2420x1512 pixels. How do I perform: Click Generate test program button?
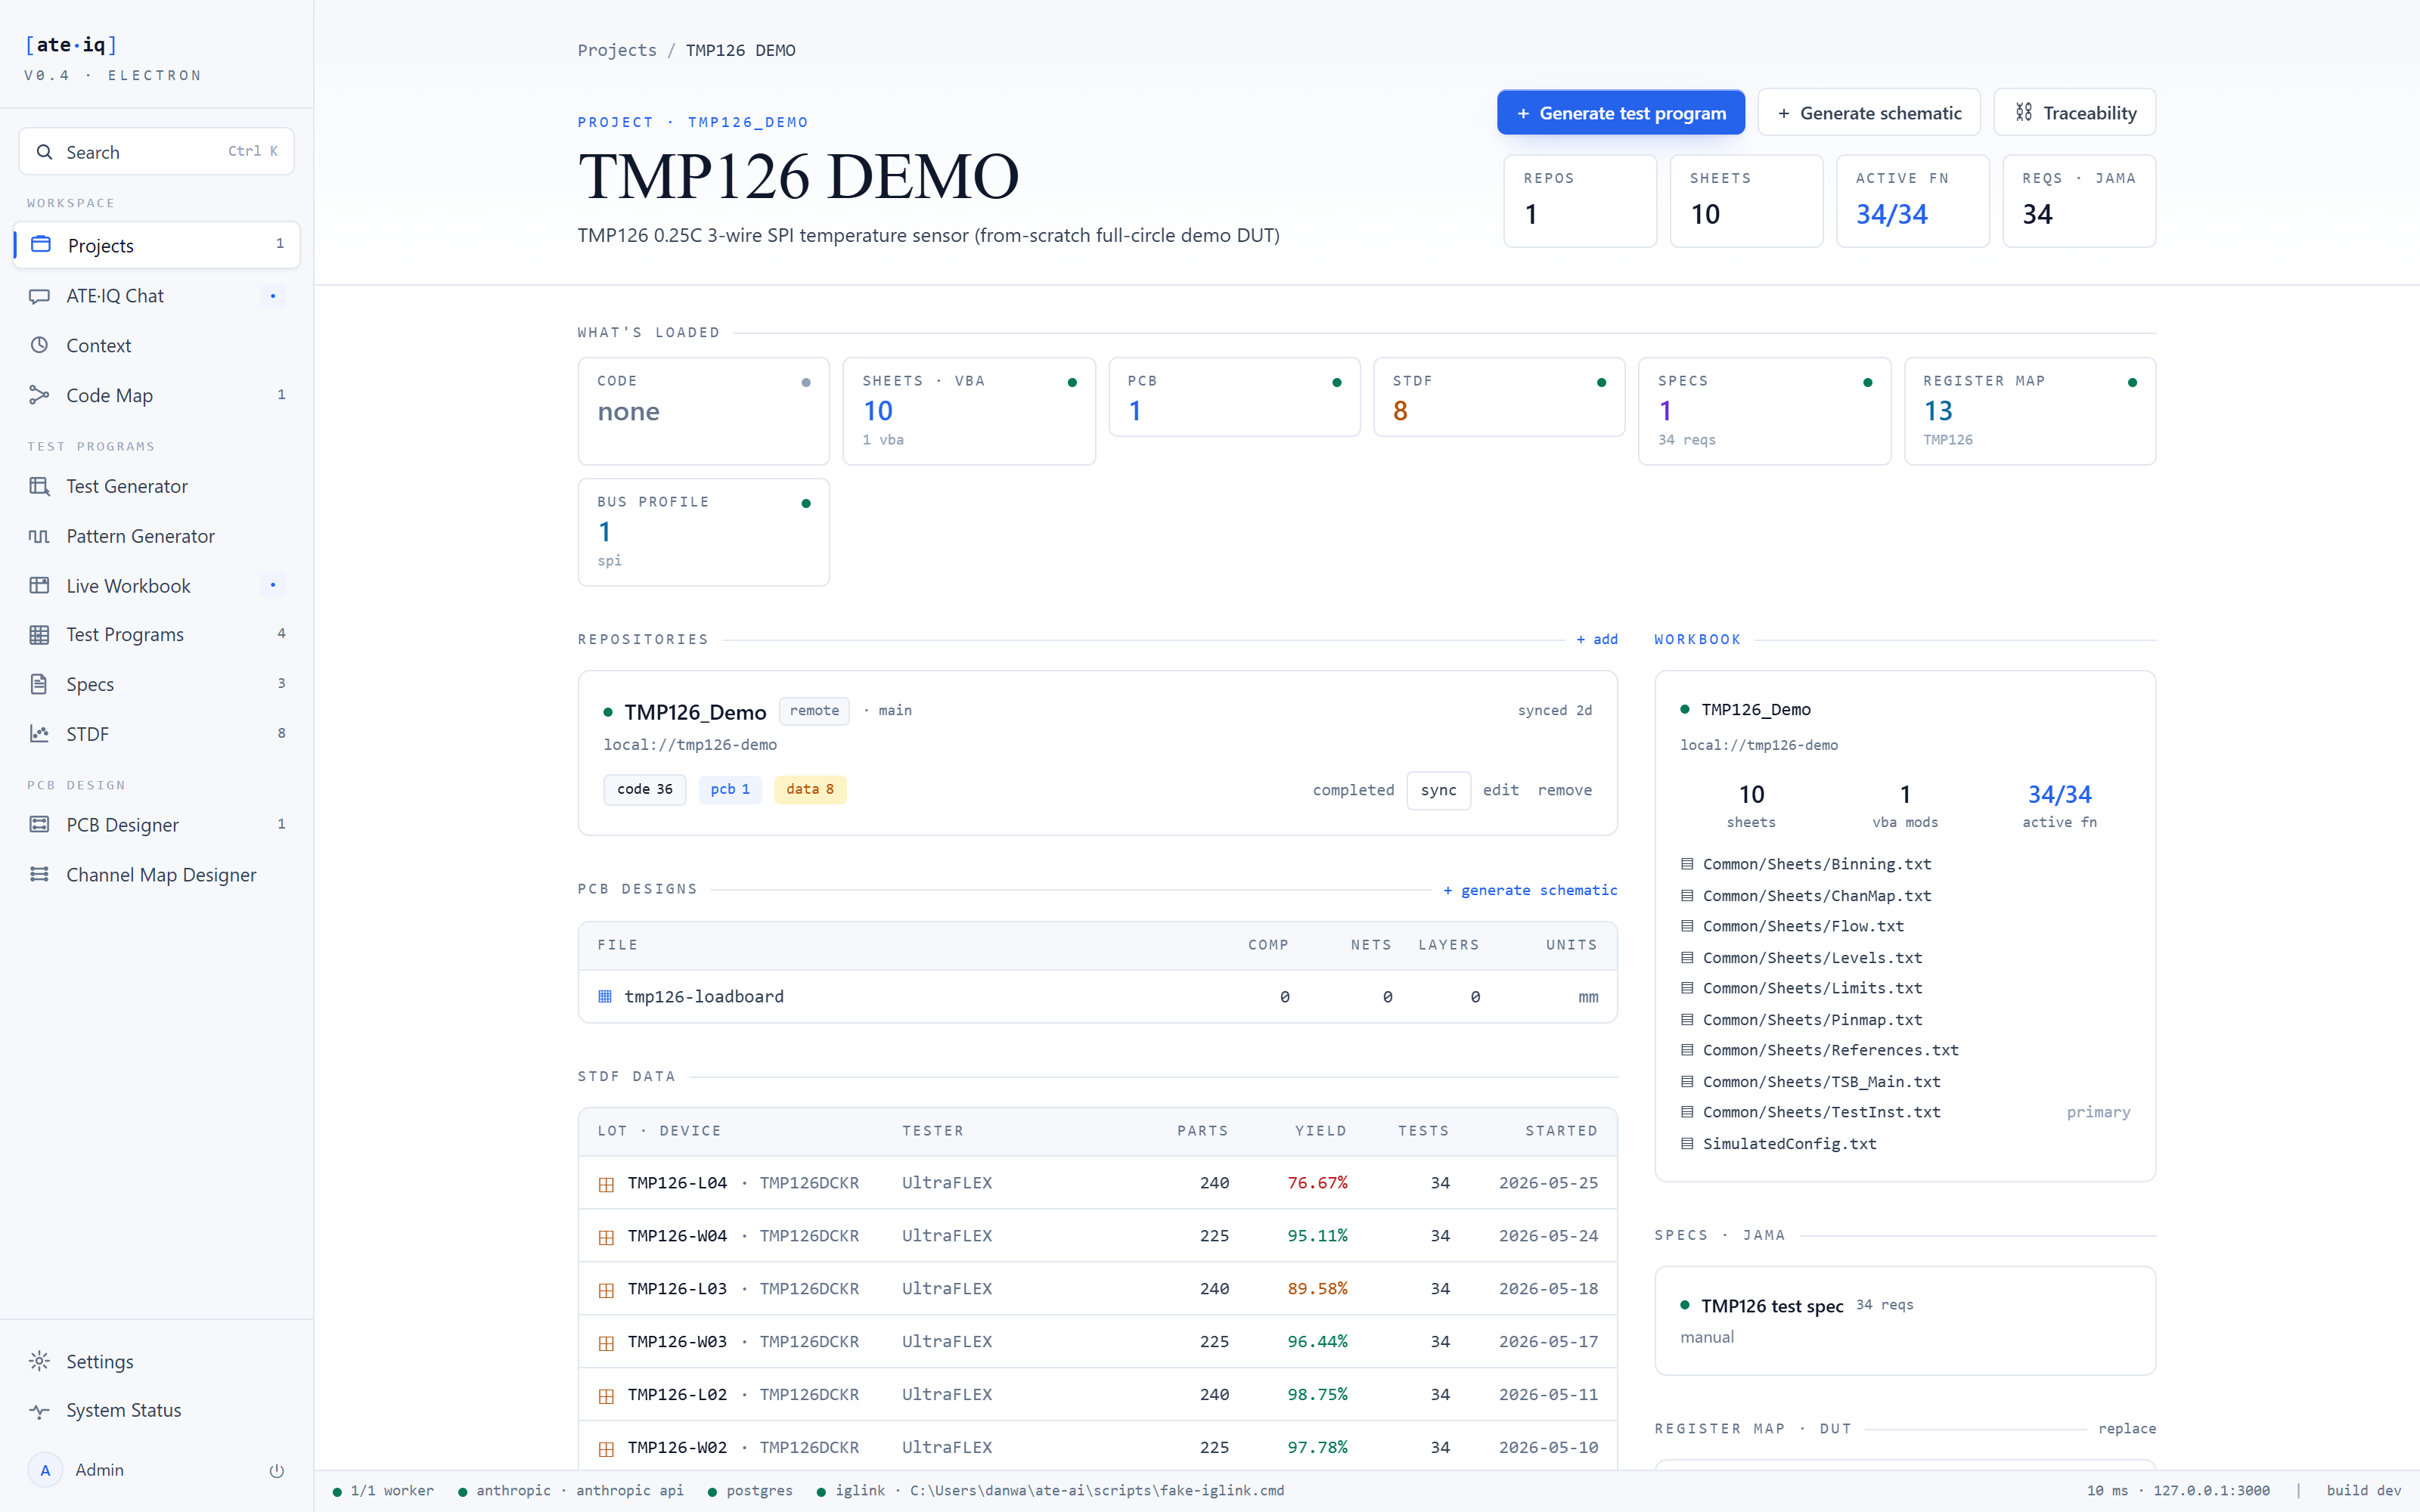coord(1621,112)
